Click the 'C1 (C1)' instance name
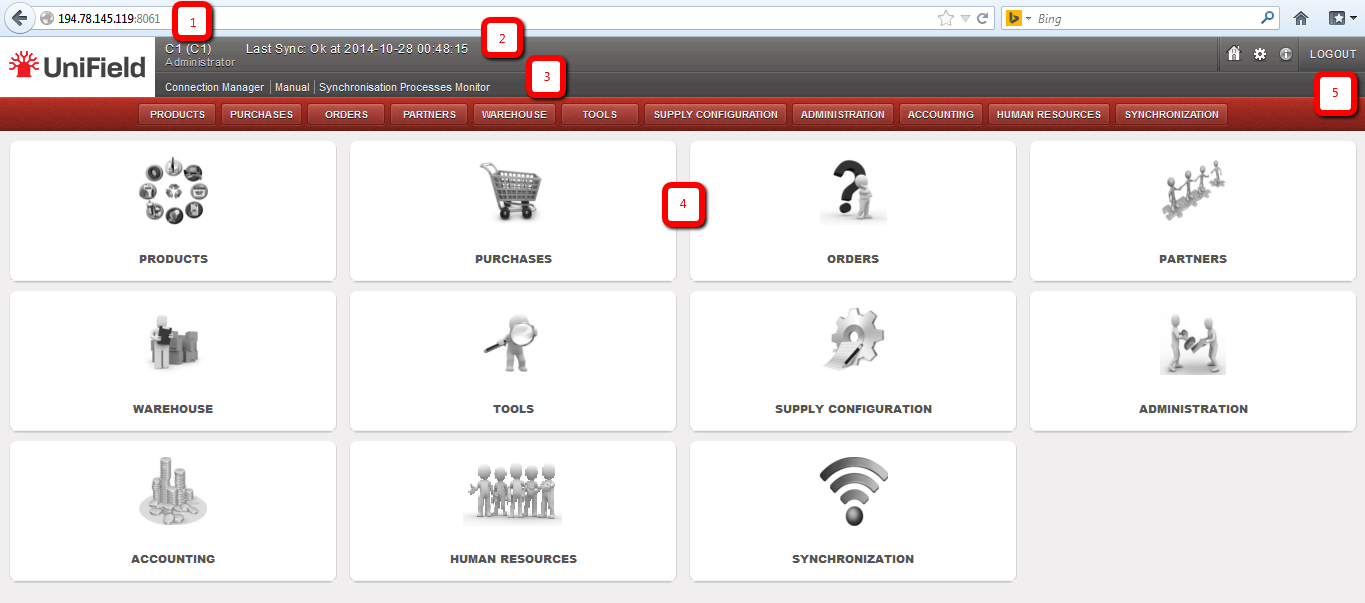This screenshot has width=1365, height=603. pos(188,48)
